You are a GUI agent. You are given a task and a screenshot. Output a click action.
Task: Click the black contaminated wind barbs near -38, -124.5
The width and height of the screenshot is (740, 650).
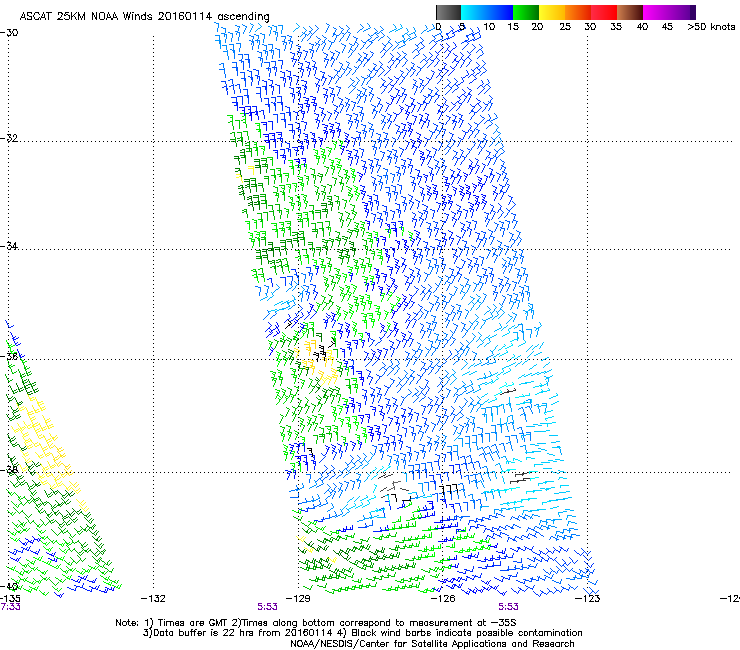pyautogui.click(x=522, y=477)
